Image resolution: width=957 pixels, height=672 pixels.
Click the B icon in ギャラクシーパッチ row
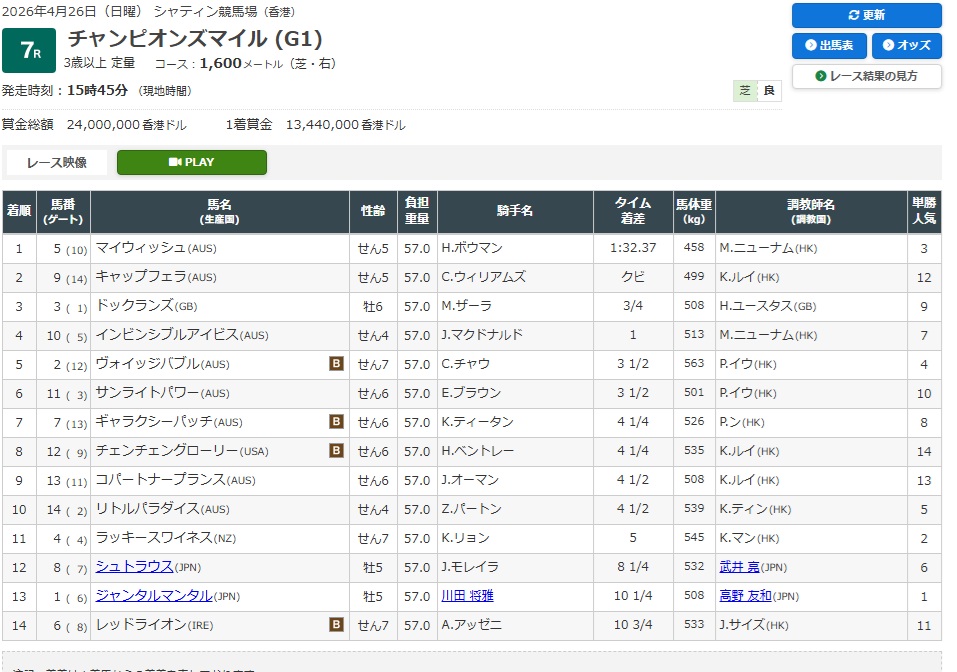click(x=337, y=422)
